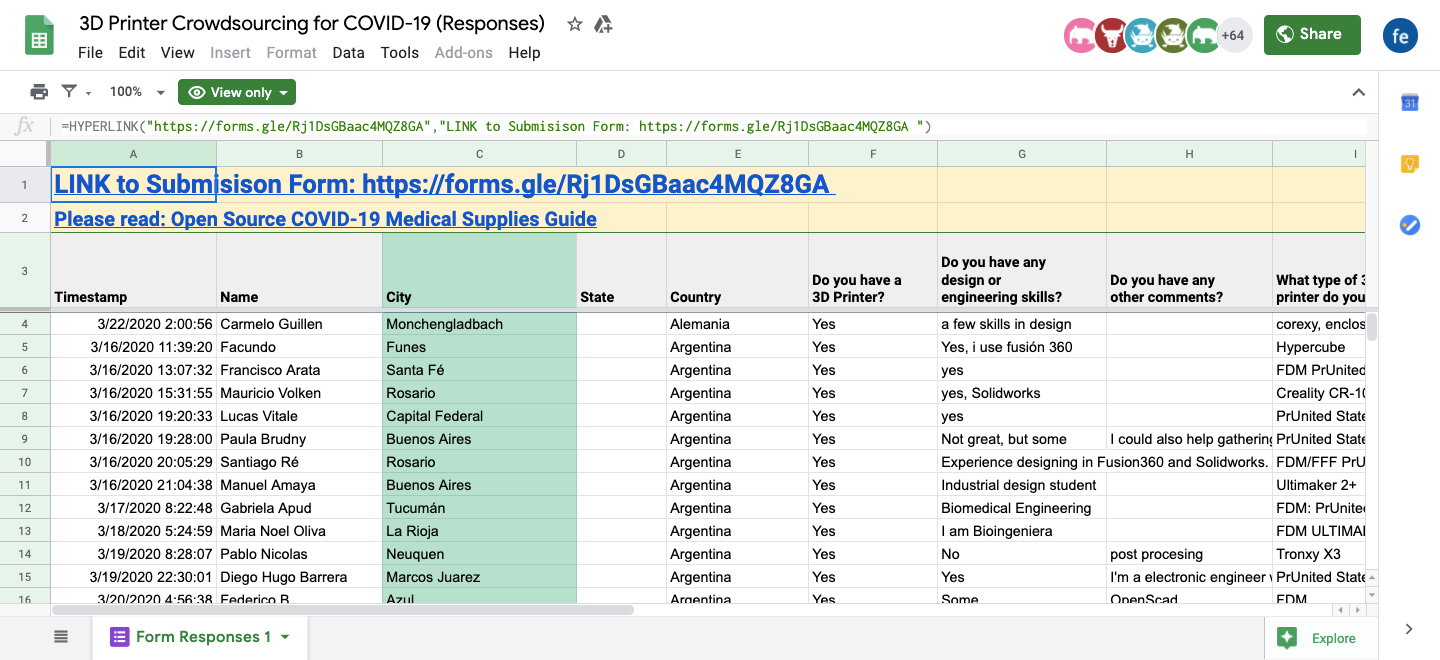Hide the menus with the collapse chevron
1440x660 pixels.
coord(1358,92)
